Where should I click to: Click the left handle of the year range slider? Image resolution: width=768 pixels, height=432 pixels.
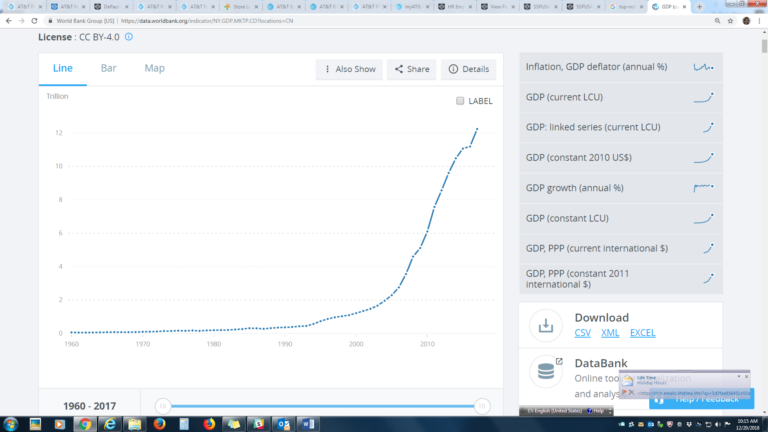pos(162,405)
